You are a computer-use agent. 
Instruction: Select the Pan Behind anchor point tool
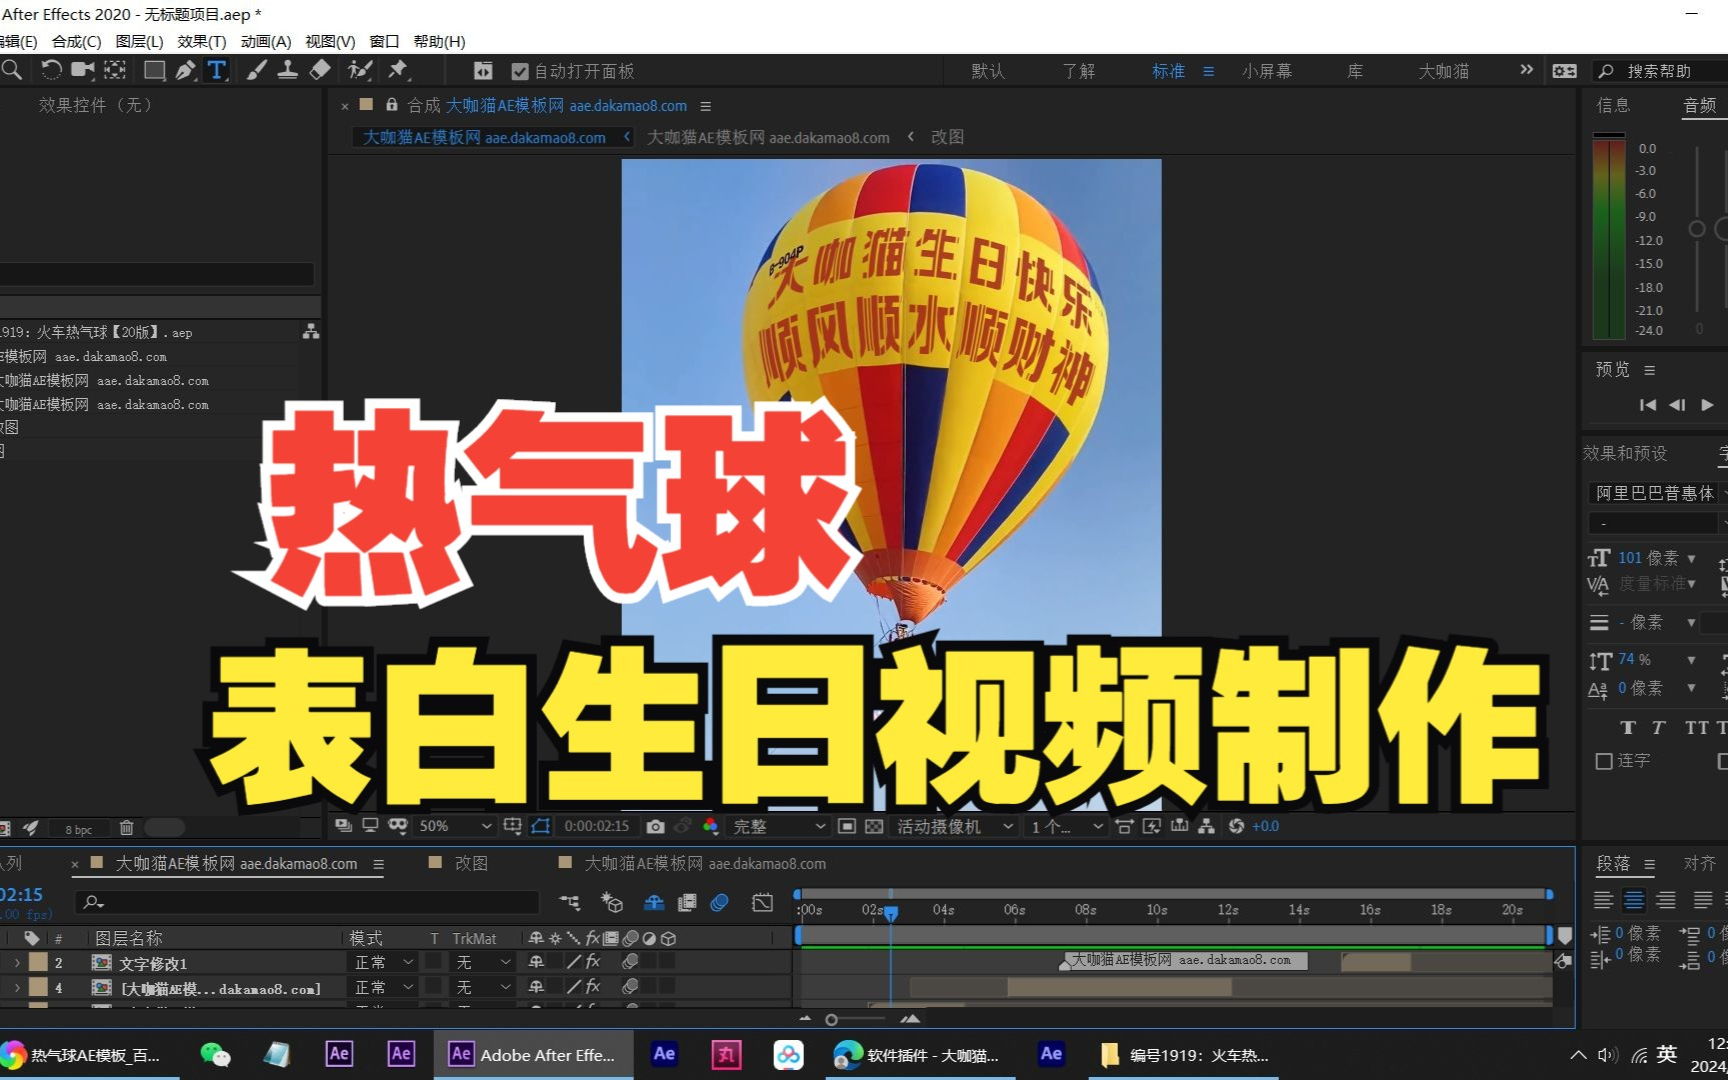[x=115, y=70]
